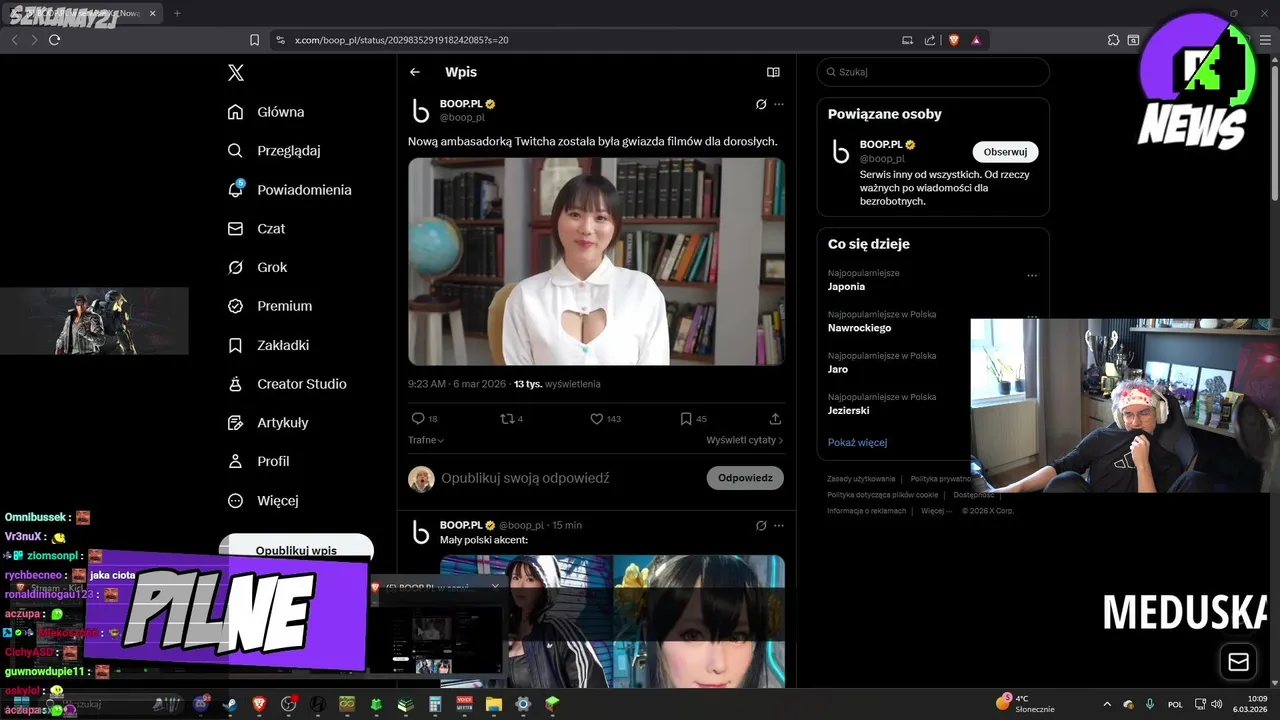Open the Nawrockiego trend
Screen dimensions: 1280x720
pyautogui.click(x=859, y=328)
